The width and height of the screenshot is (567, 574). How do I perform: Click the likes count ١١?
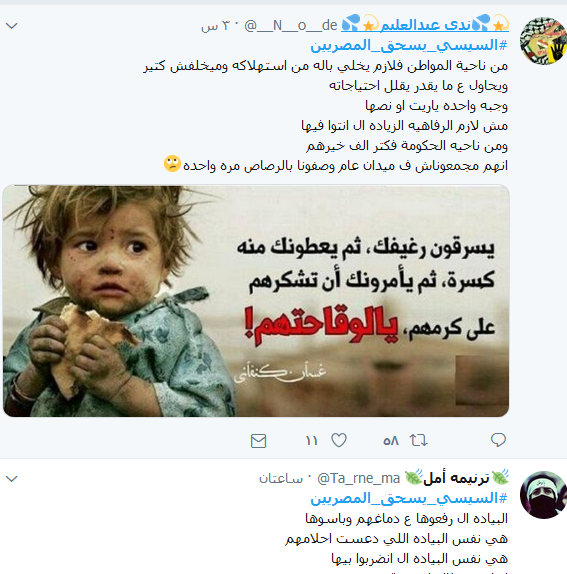312,441
